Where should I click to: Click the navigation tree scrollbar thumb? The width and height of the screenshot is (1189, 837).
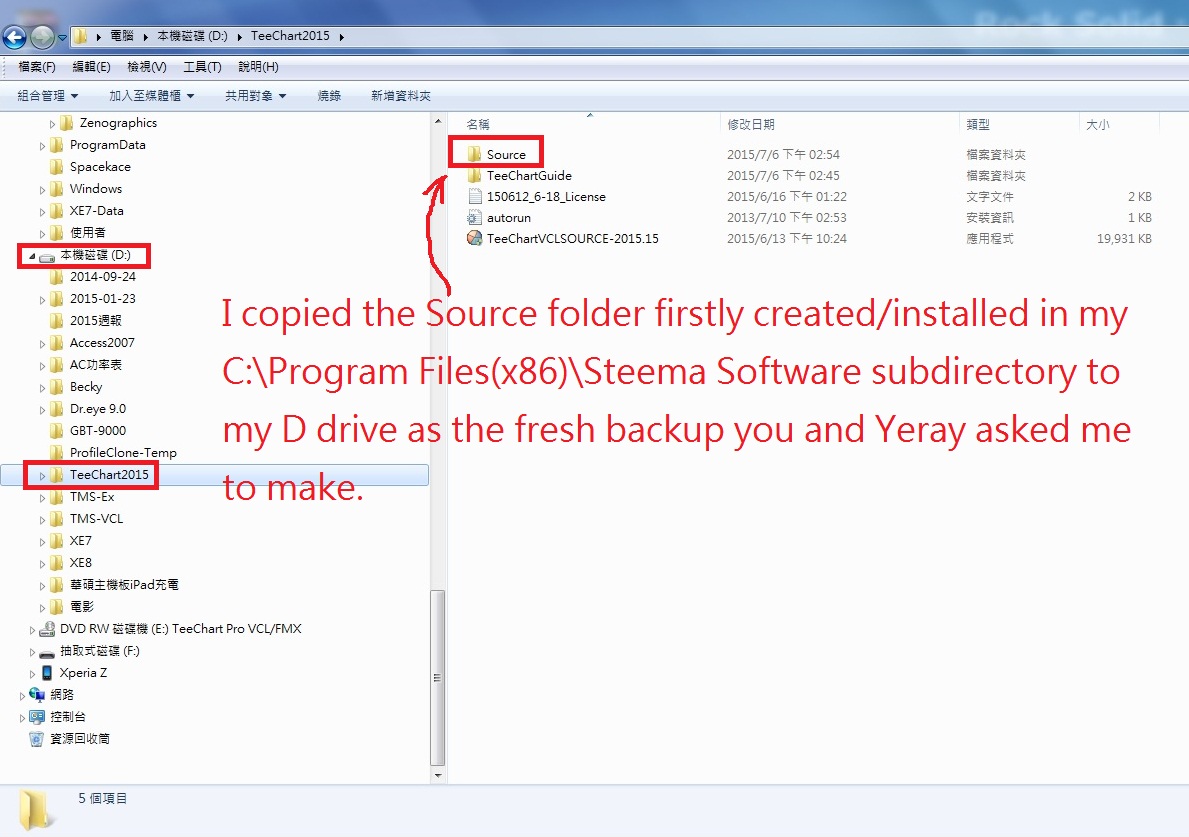pyautogui.click(x=438, y=679)
